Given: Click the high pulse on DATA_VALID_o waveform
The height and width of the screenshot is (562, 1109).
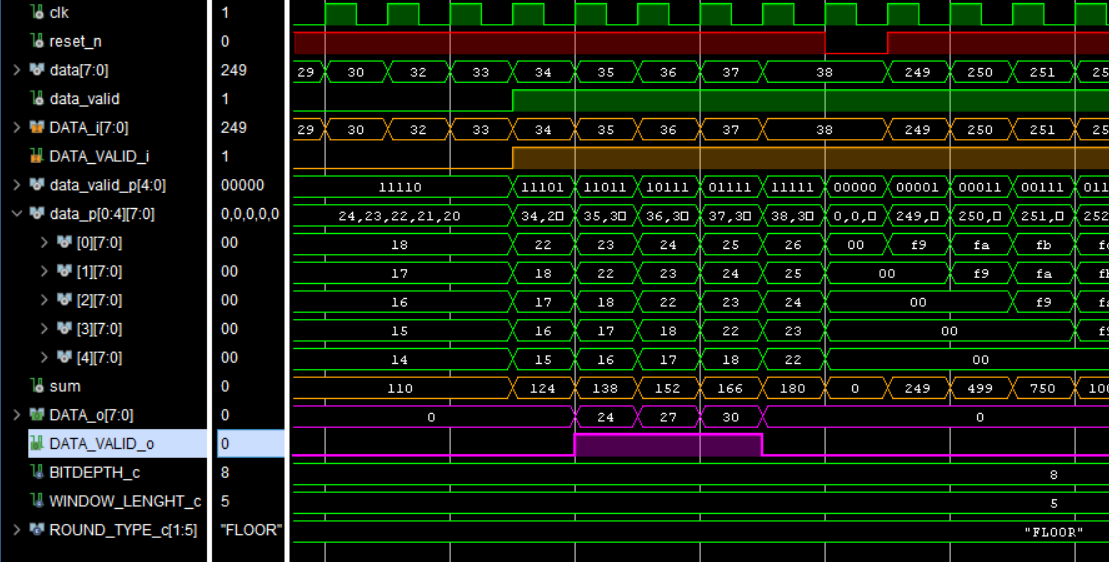Looking at the screenshot, I should click(667, 445).
